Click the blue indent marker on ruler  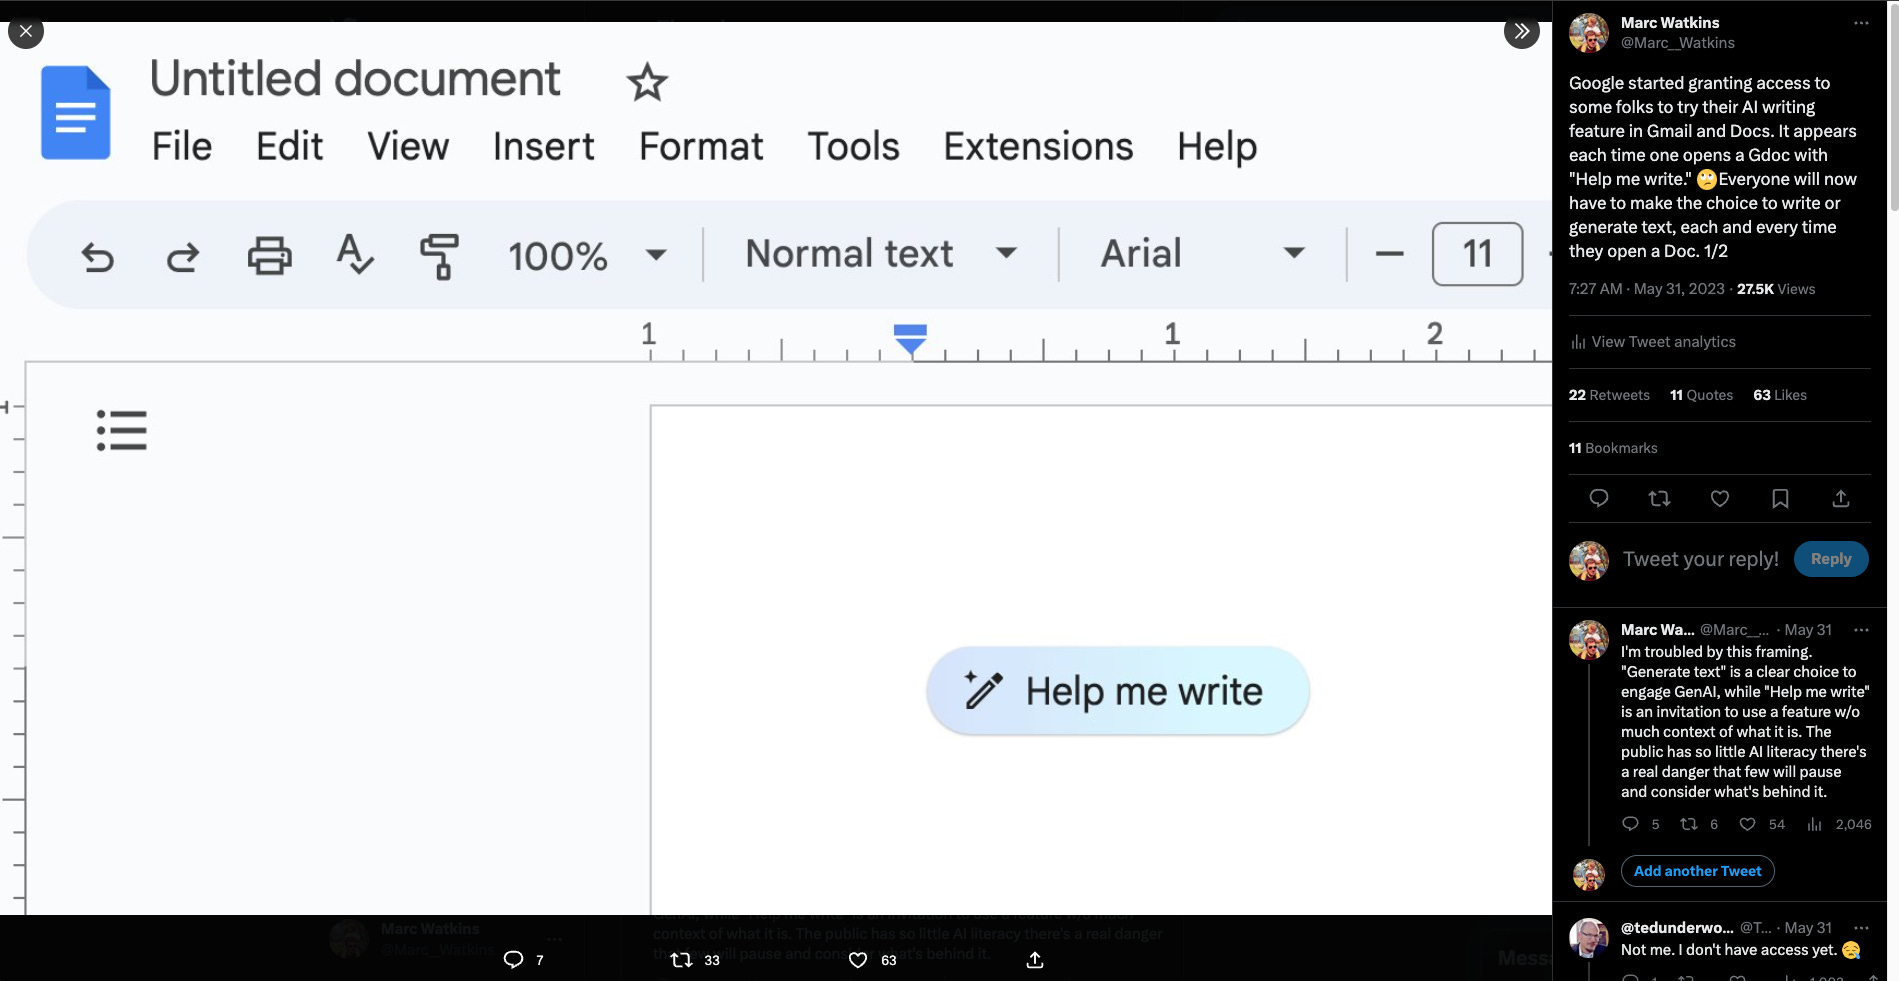tap(910, 338)
